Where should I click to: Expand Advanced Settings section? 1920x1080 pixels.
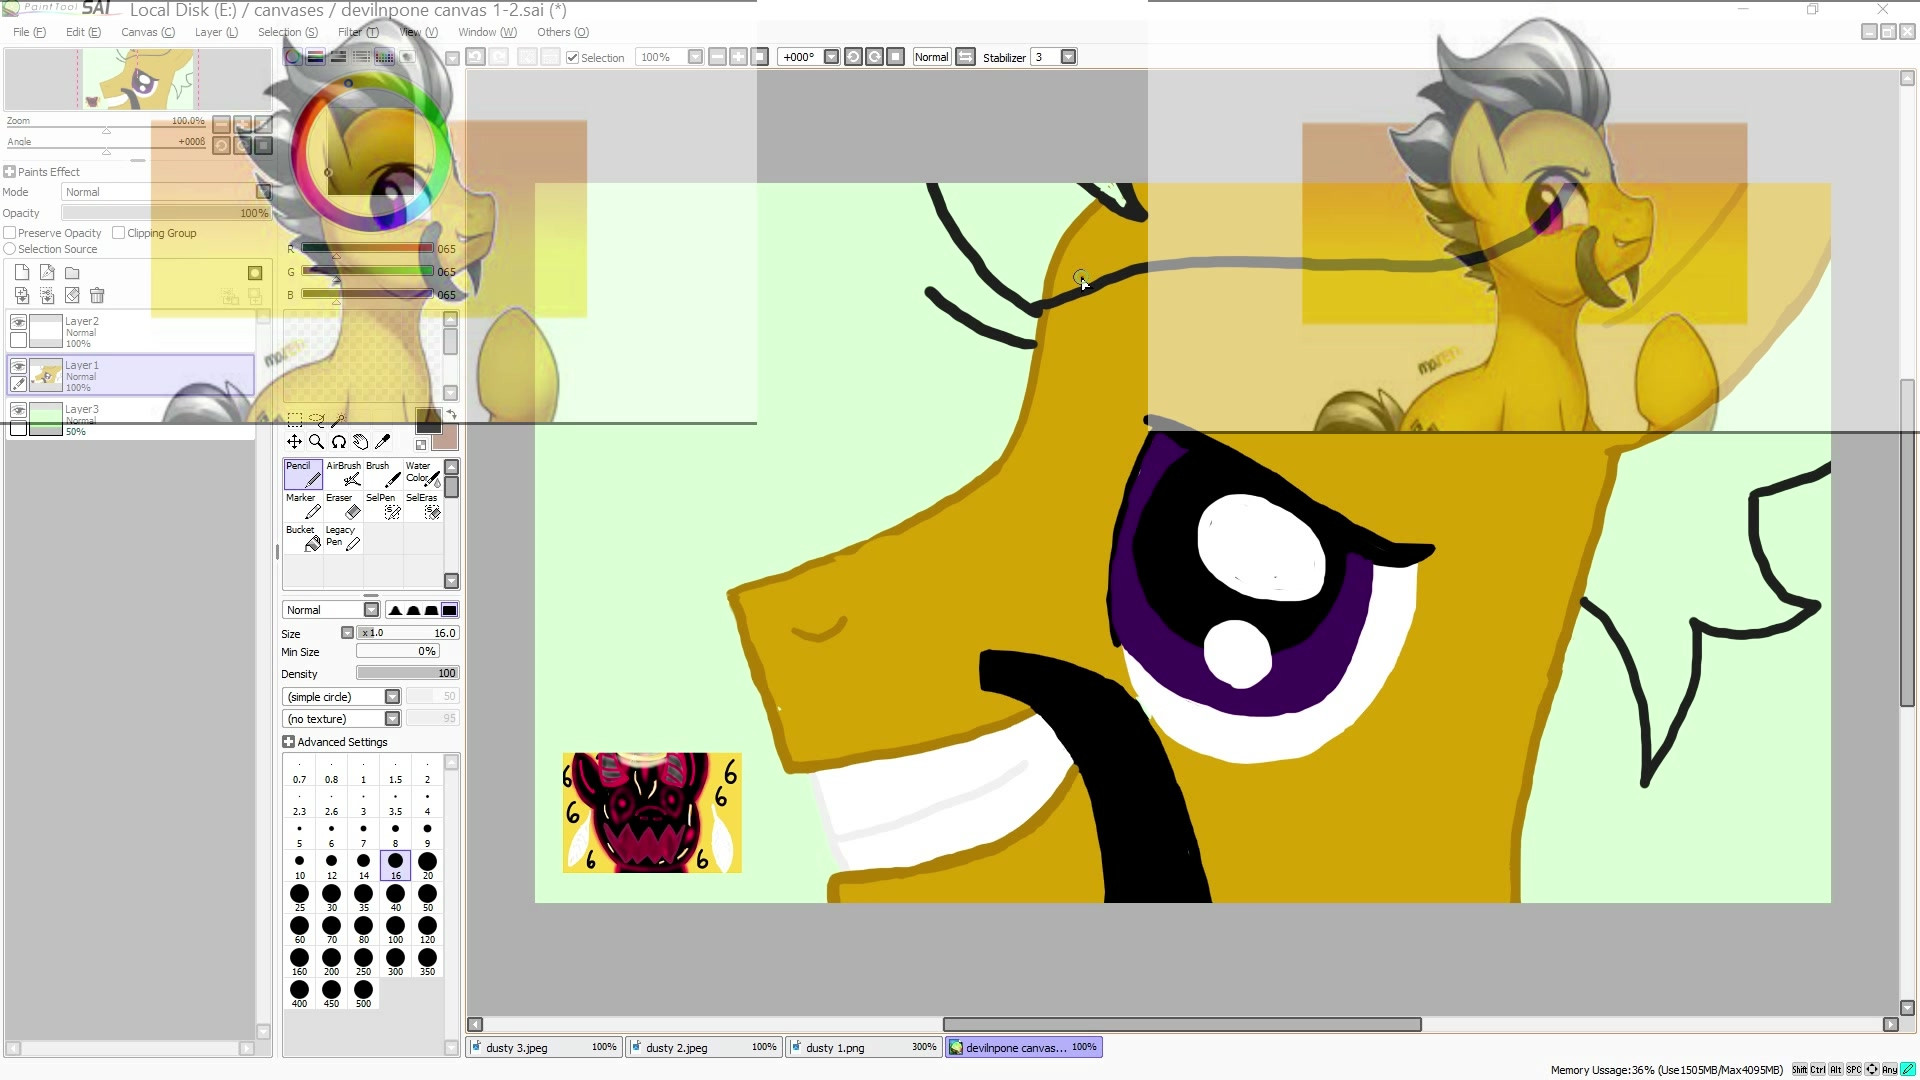coord(288,742)
